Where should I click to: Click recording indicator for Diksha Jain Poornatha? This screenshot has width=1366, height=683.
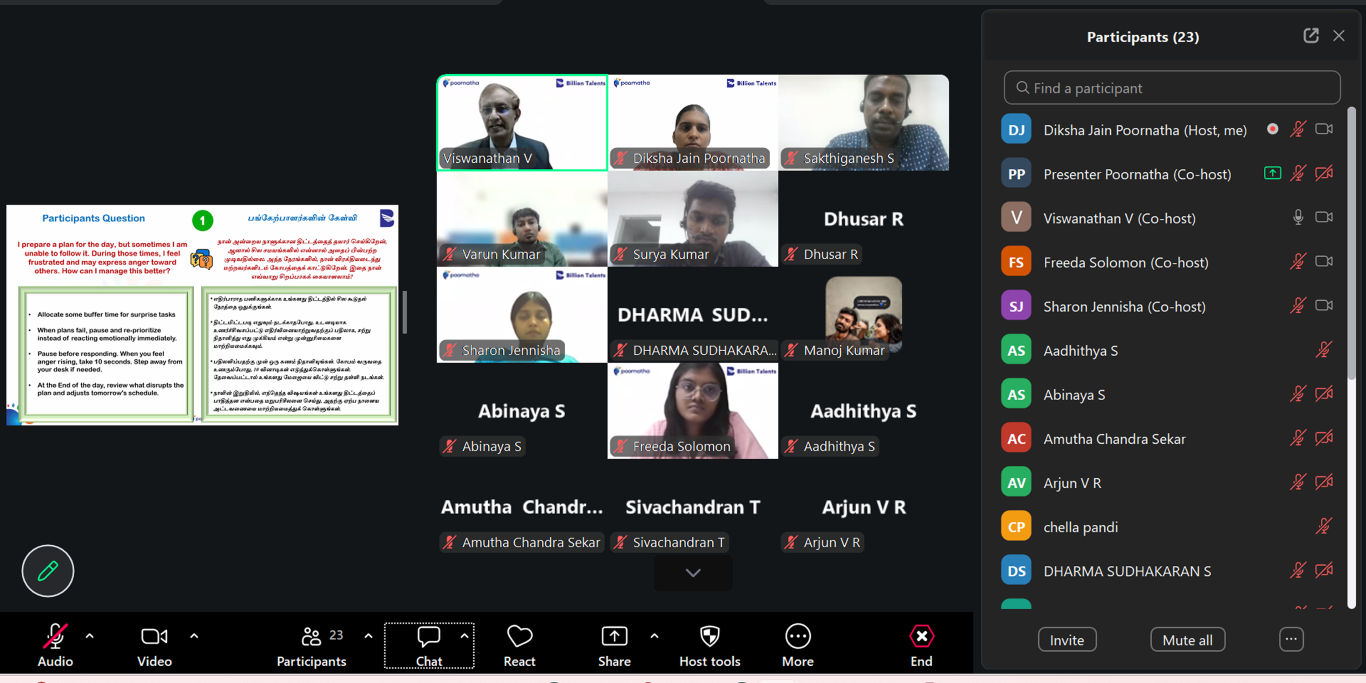(1272, 130)
